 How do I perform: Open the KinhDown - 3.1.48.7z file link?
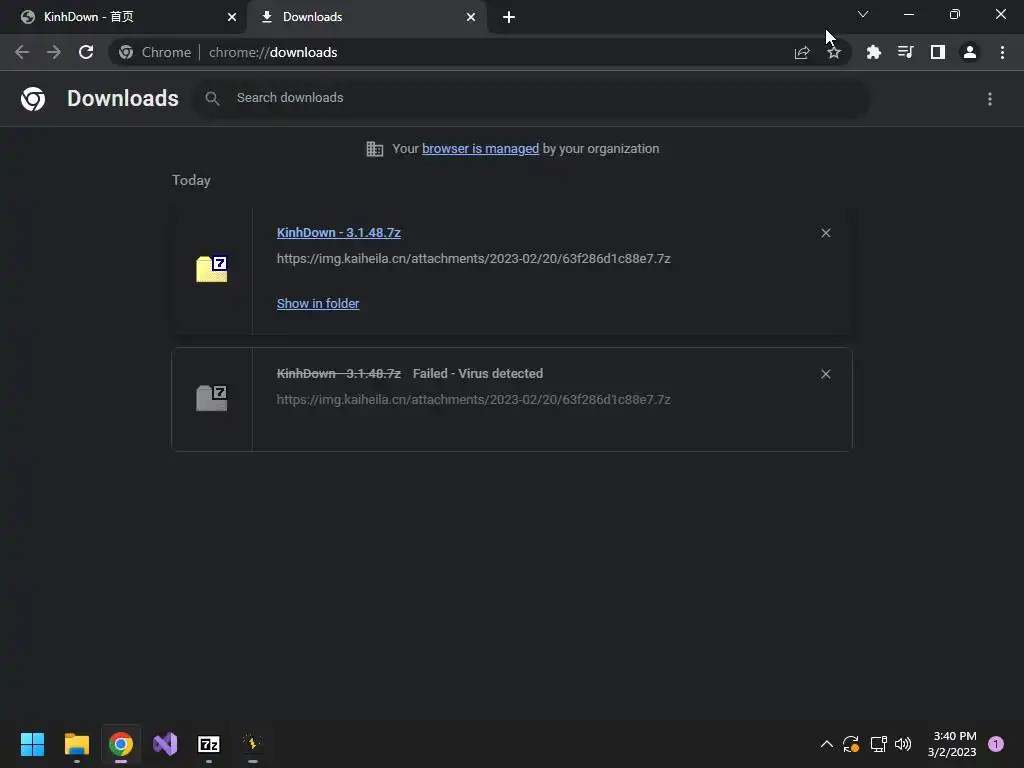pos(338,232)
